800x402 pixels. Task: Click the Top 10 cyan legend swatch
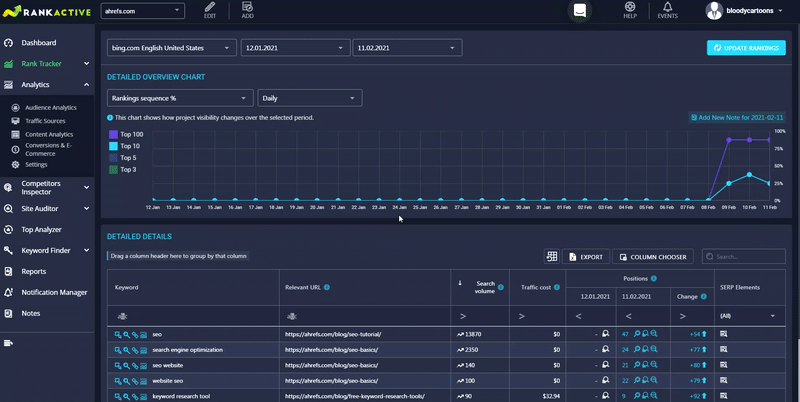pyautogui.click(x=113, y=146)
